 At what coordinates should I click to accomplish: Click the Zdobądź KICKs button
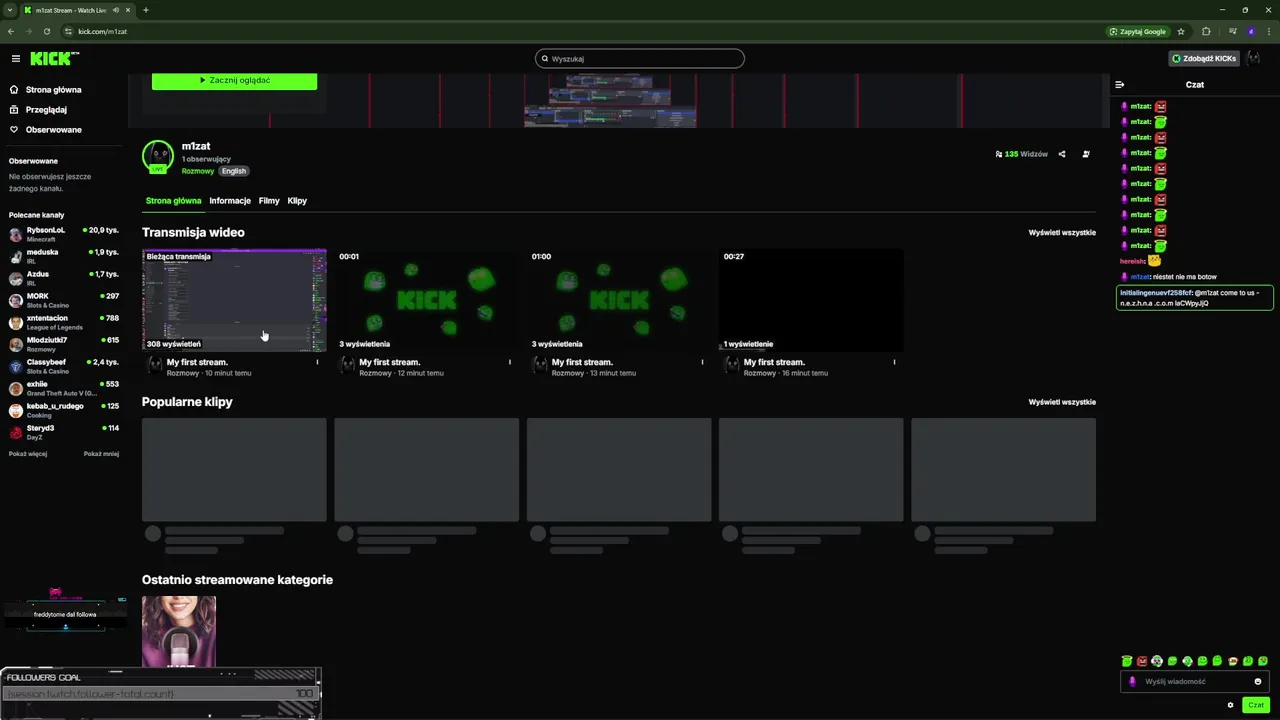click(x=1204, y=58)
